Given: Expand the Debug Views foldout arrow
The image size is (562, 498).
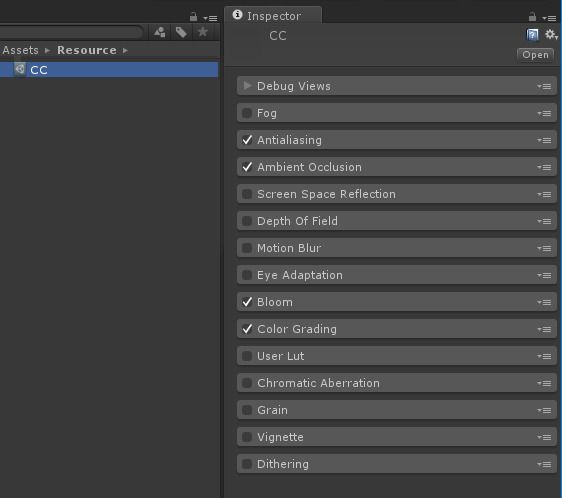Looking at the screenshot, I should [247, 86].
